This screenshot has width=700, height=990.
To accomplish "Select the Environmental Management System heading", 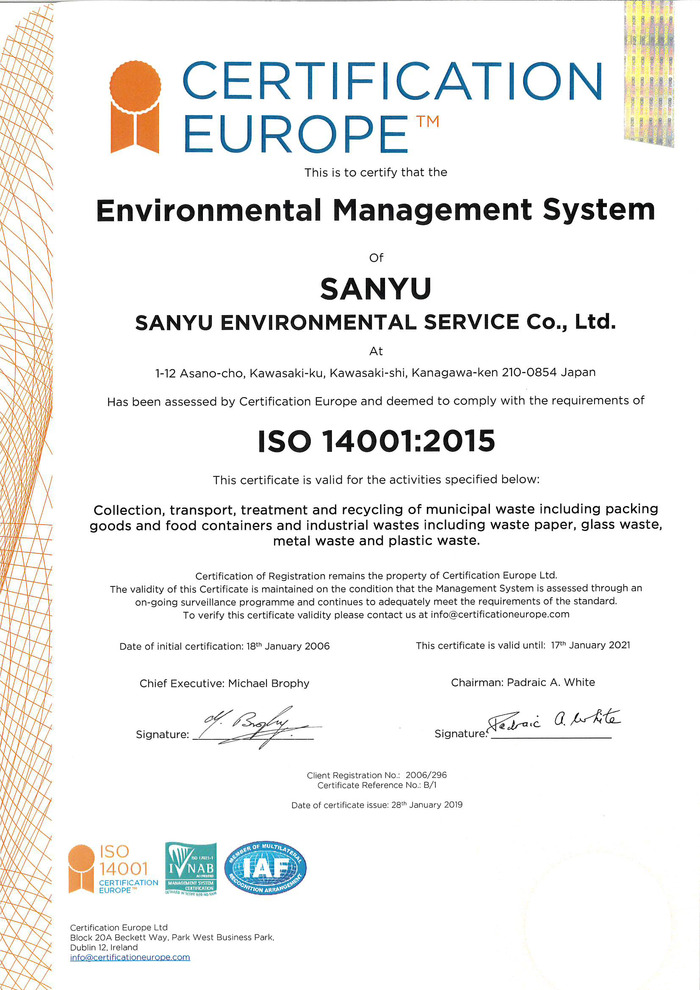I will click(375, 211).
